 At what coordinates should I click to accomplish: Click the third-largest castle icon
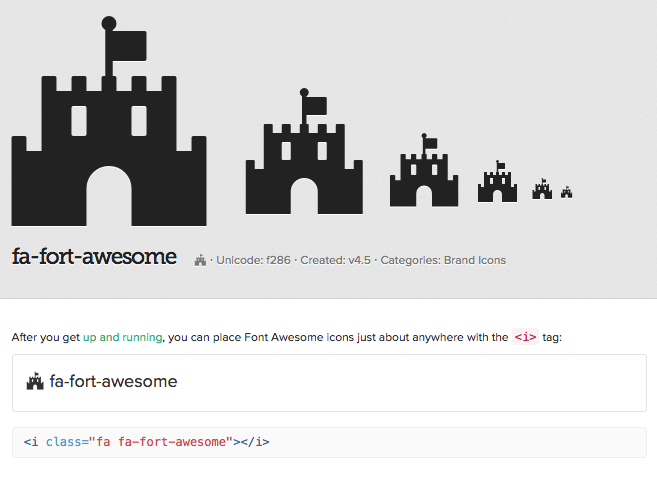coord(424,170)
